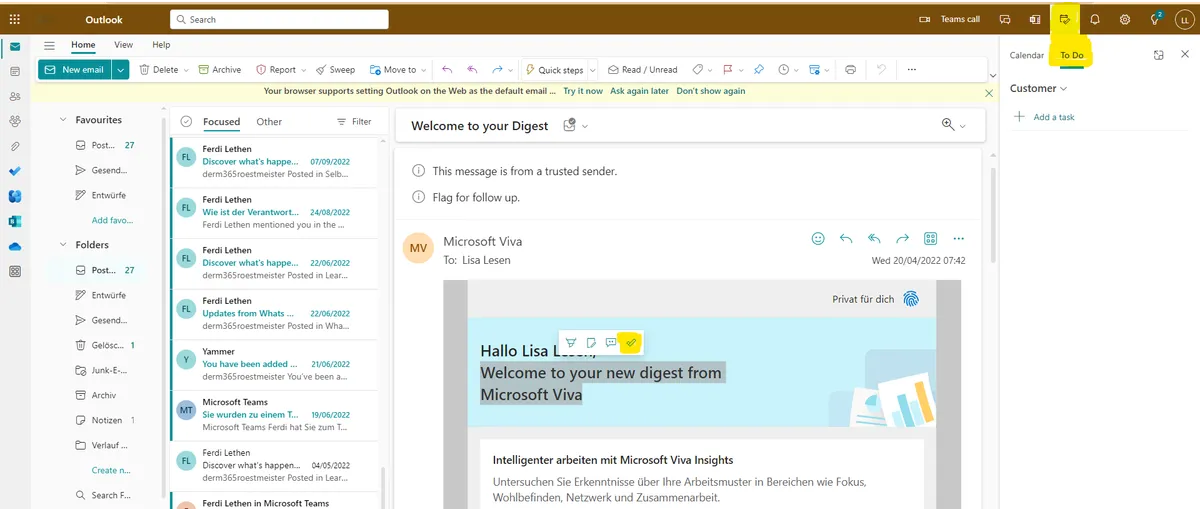The height and width of the screenshot is (509, 1200).
Task: Click the New email button
Action: coord(75,70)
